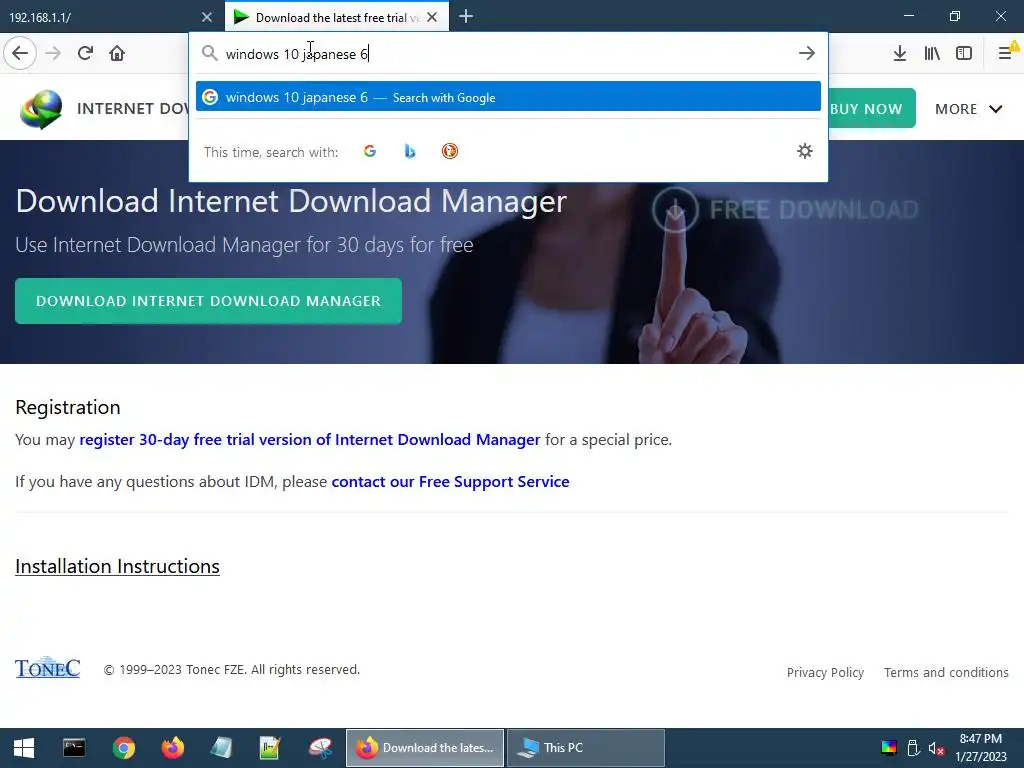Open the notepad-style taskbar app icon

coord(221,748)
